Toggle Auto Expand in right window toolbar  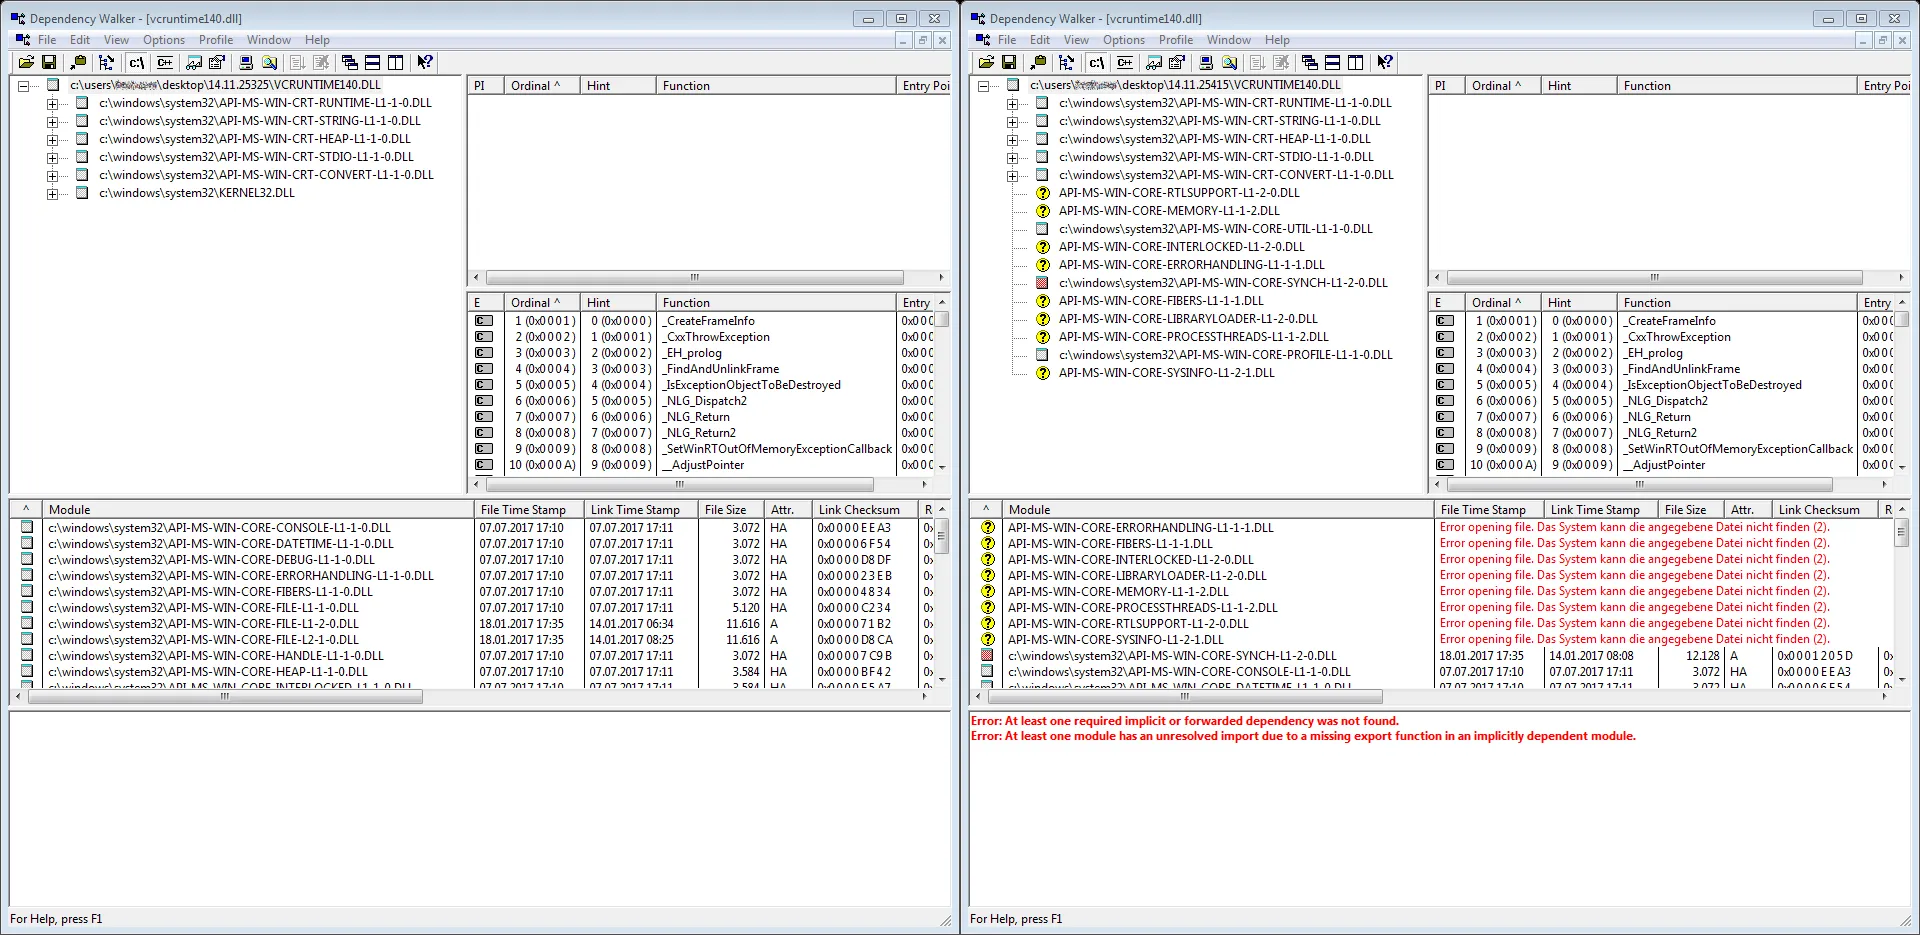pos(1067,62)
